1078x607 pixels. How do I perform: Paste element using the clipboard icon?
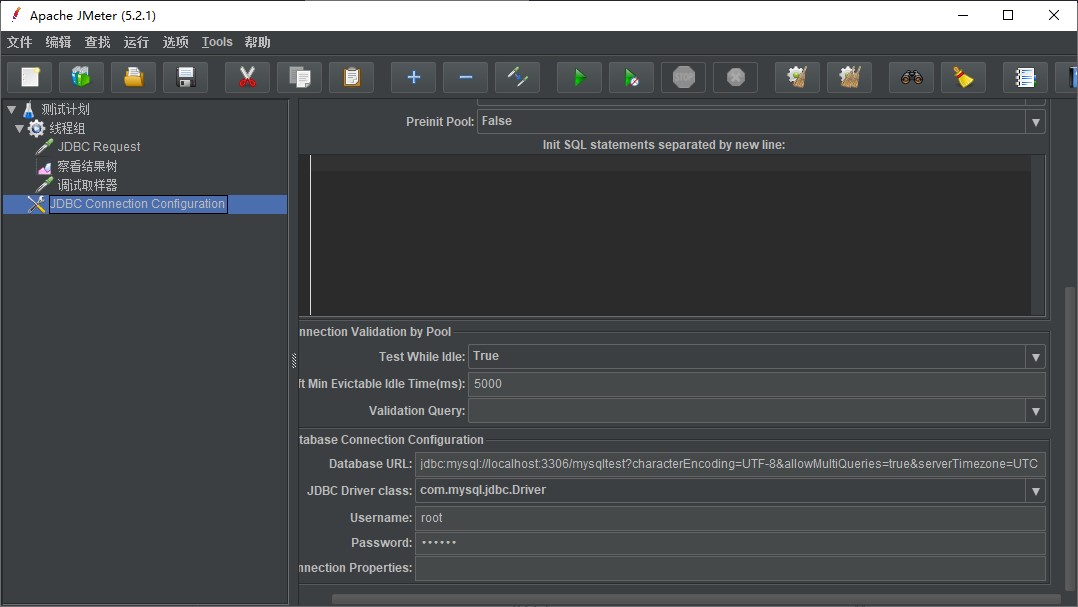tap(351, 77)
